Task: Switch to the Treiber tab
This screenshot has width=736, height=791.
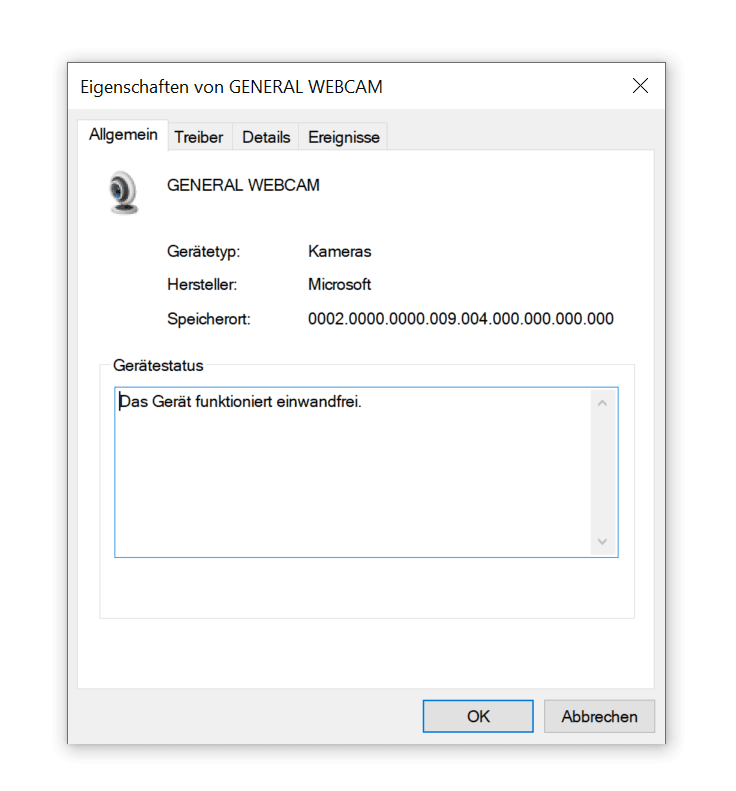Action: [x=199, y=137]
